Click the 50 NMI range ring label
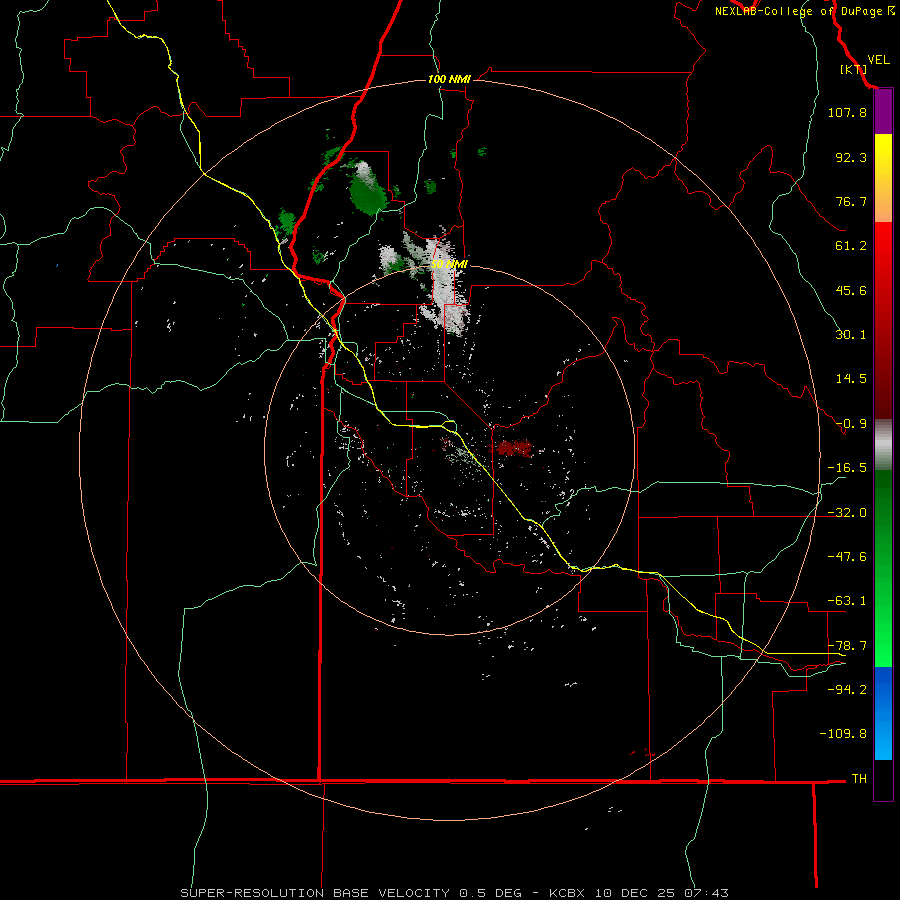The height and width of the screenshot is (900, 900). pos(449,265)
